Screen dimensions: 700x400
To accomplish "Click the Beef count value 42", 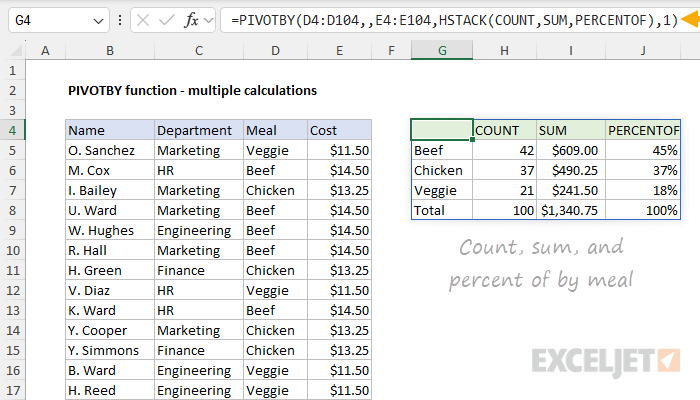I will point(504,150).
